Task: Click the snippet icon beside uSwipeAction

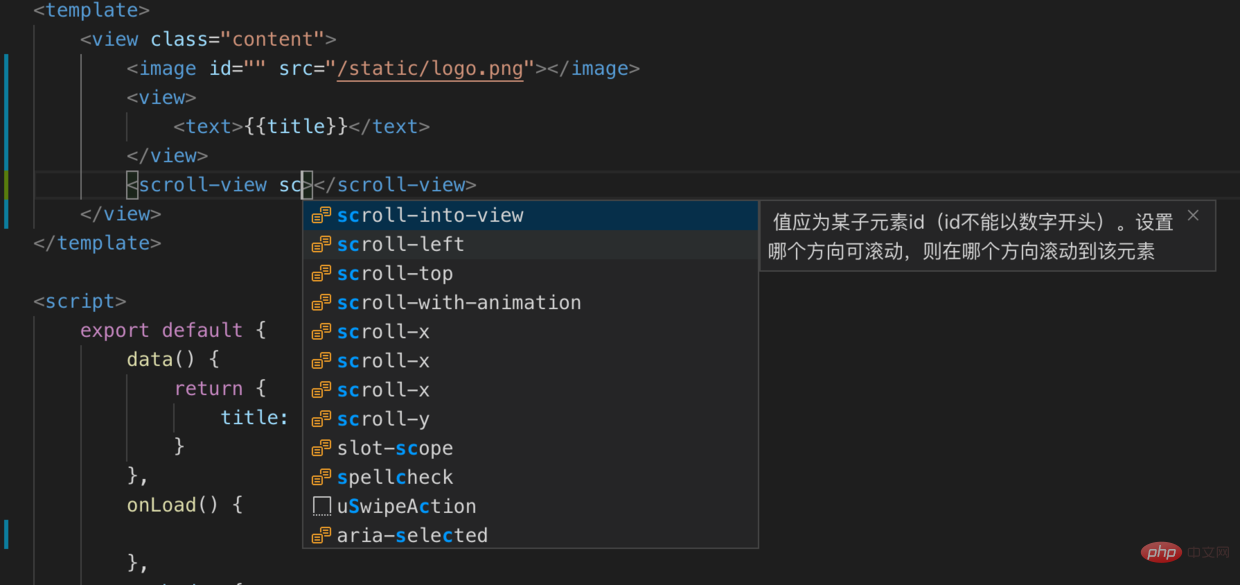Action: tap(321, 506)
